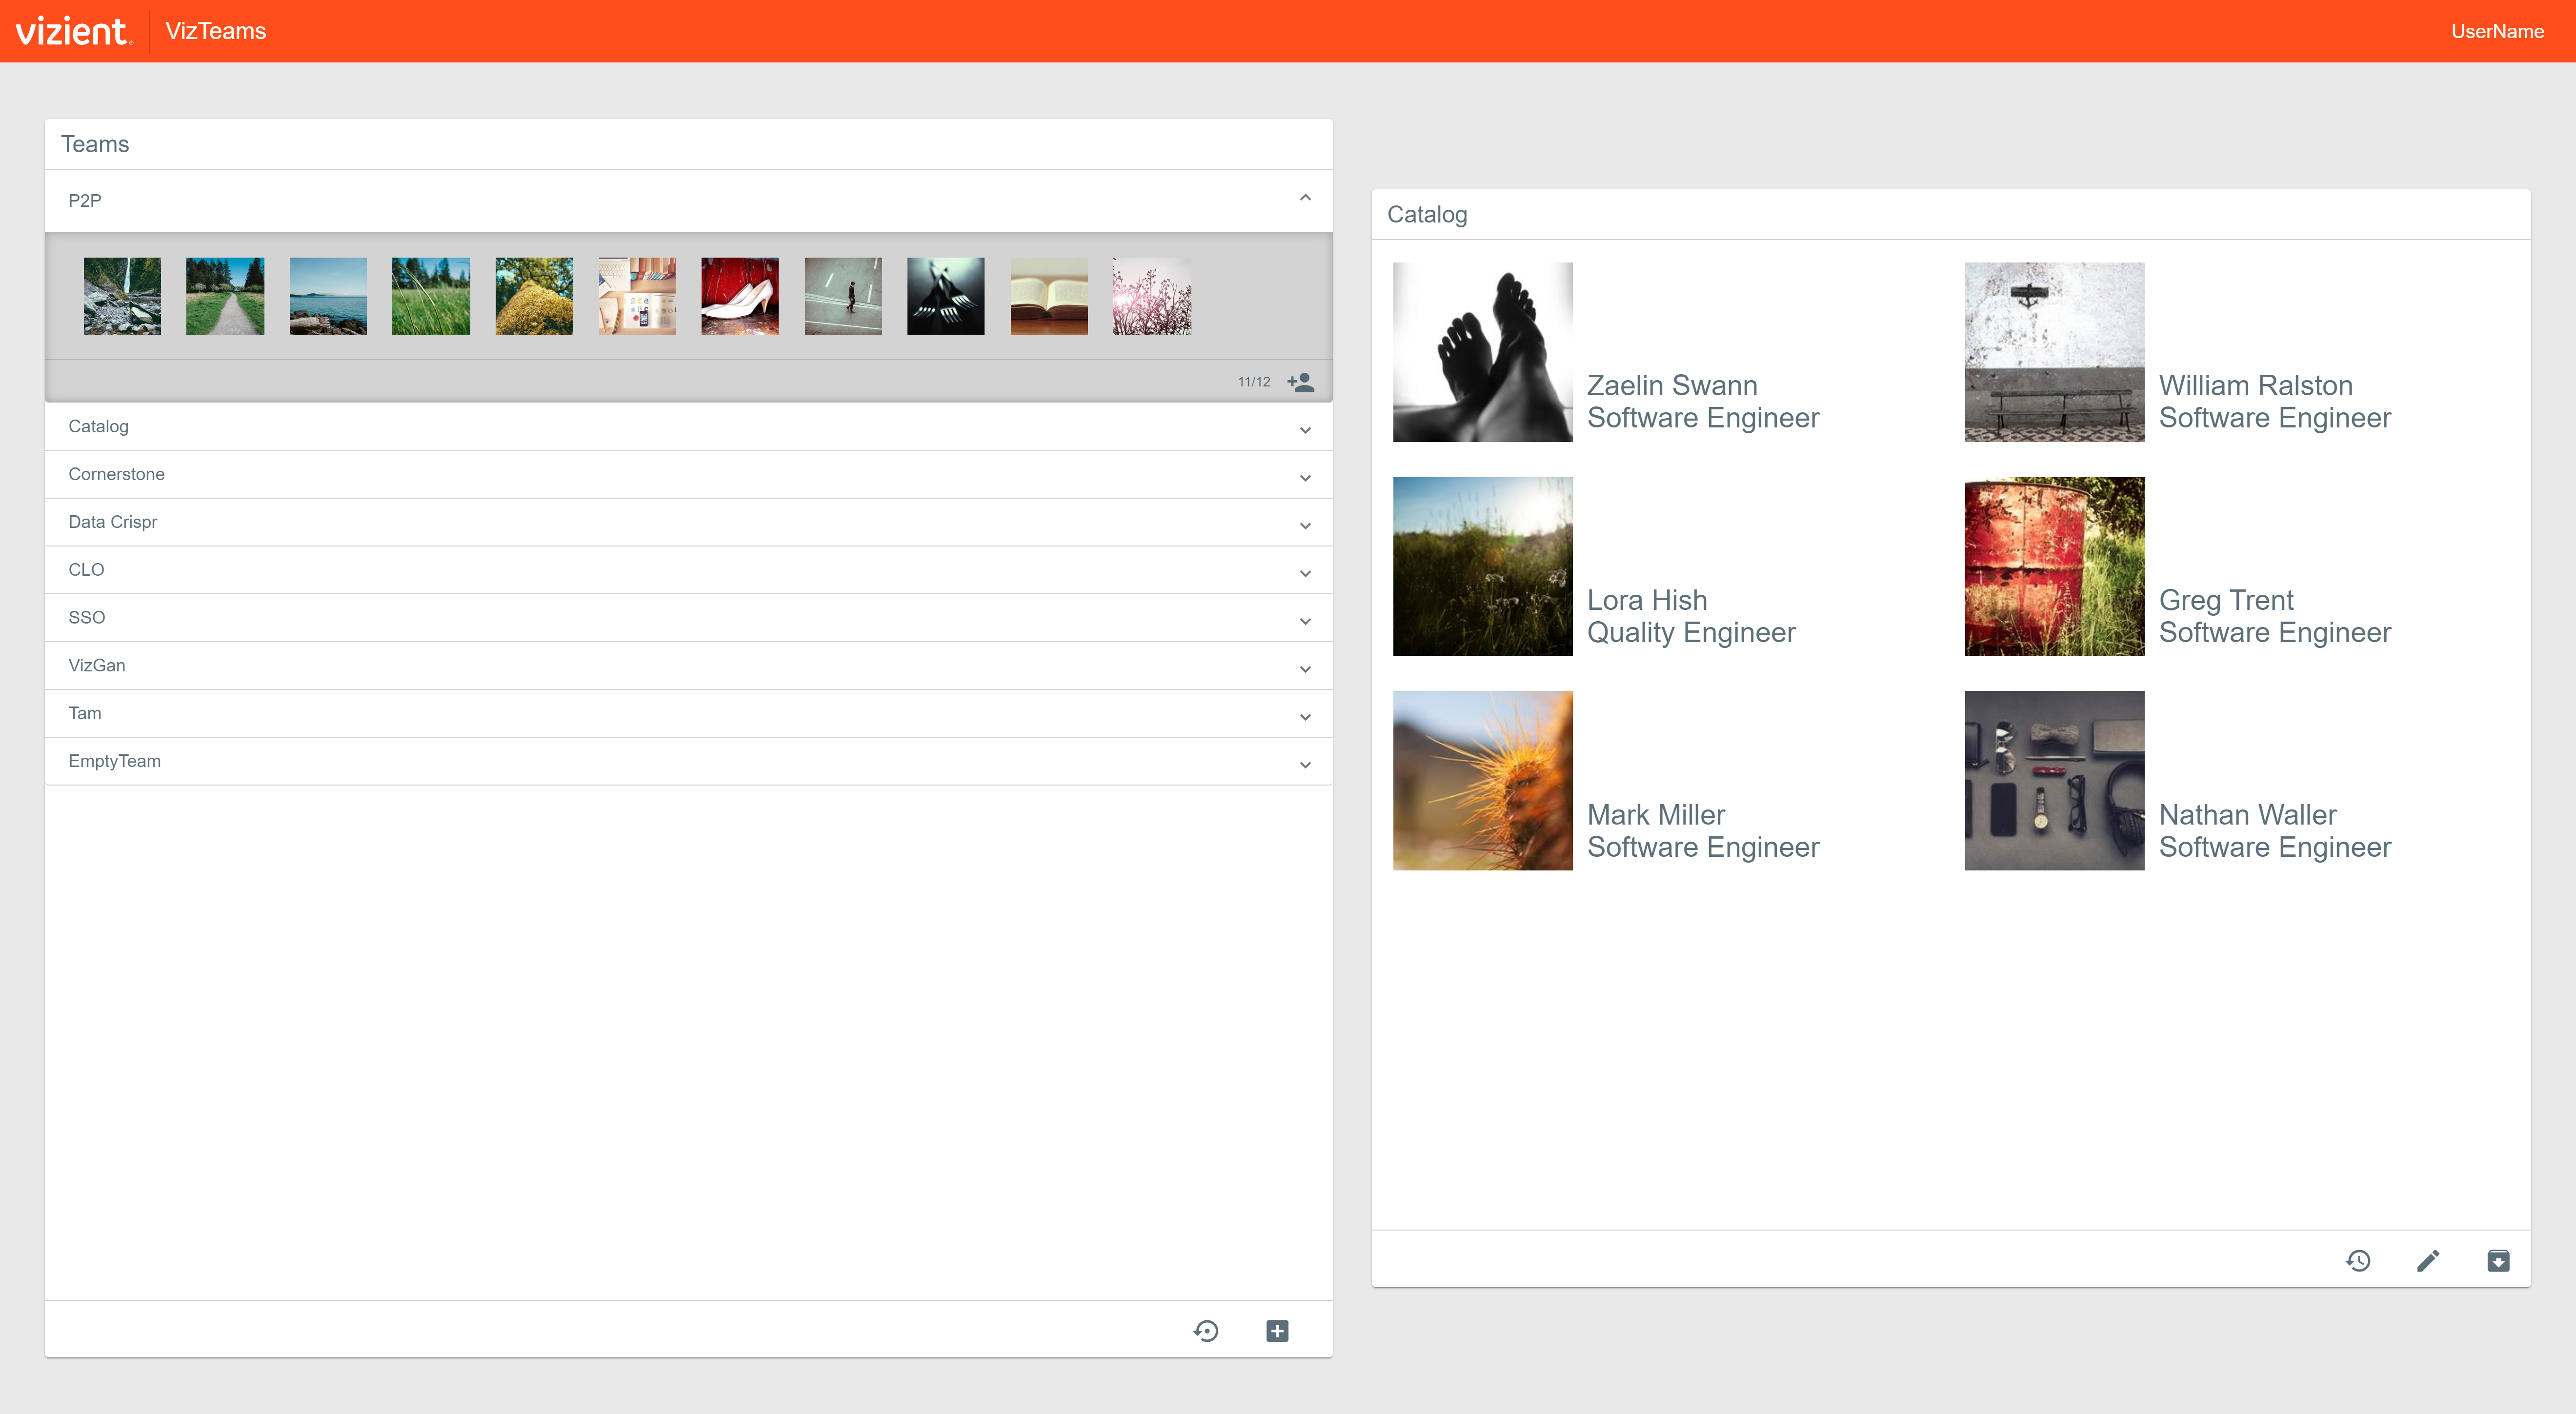Image resolution: width=2576 pixels, height=1414 pixels.
Task: Select the green grass member thumbnail
Action: click(431, 296)
